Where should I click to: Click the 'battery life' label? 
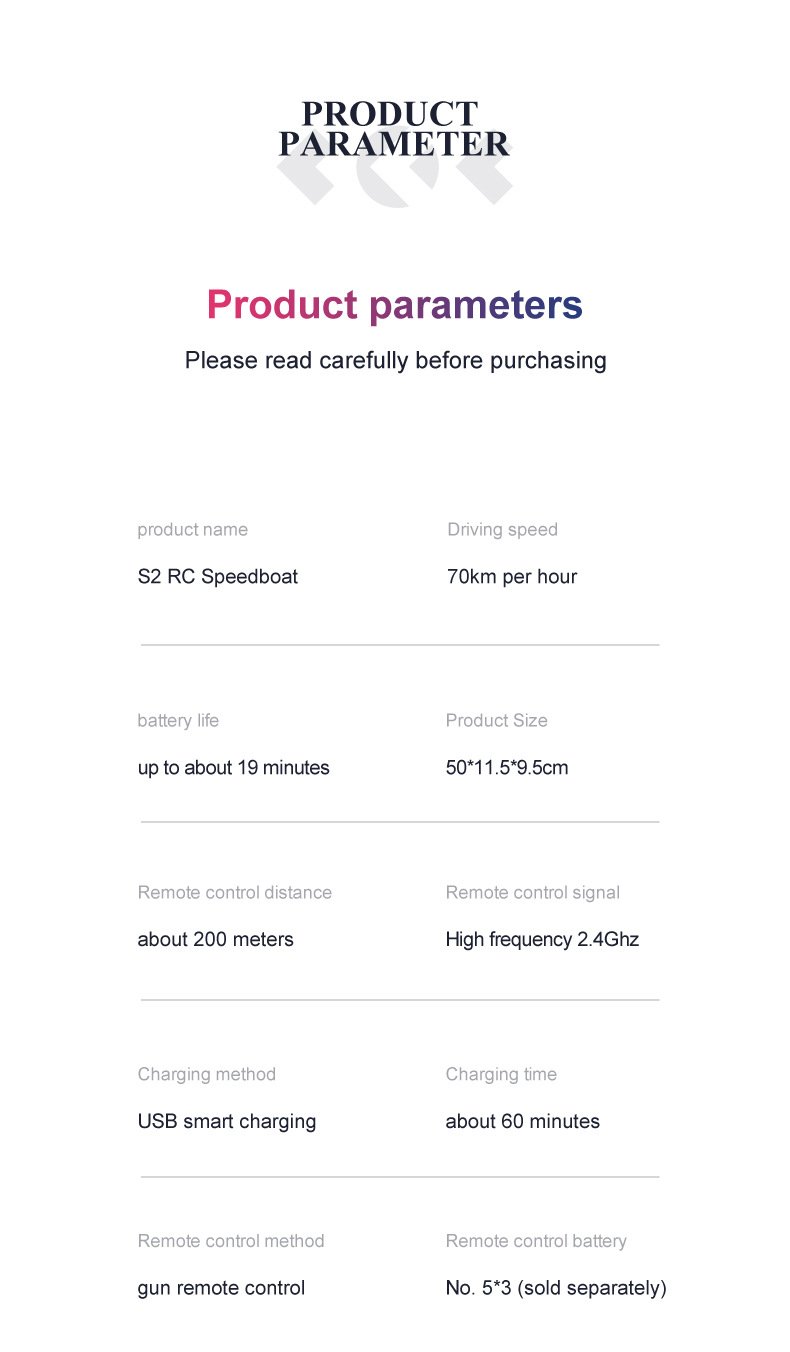(x=178, y=721)
